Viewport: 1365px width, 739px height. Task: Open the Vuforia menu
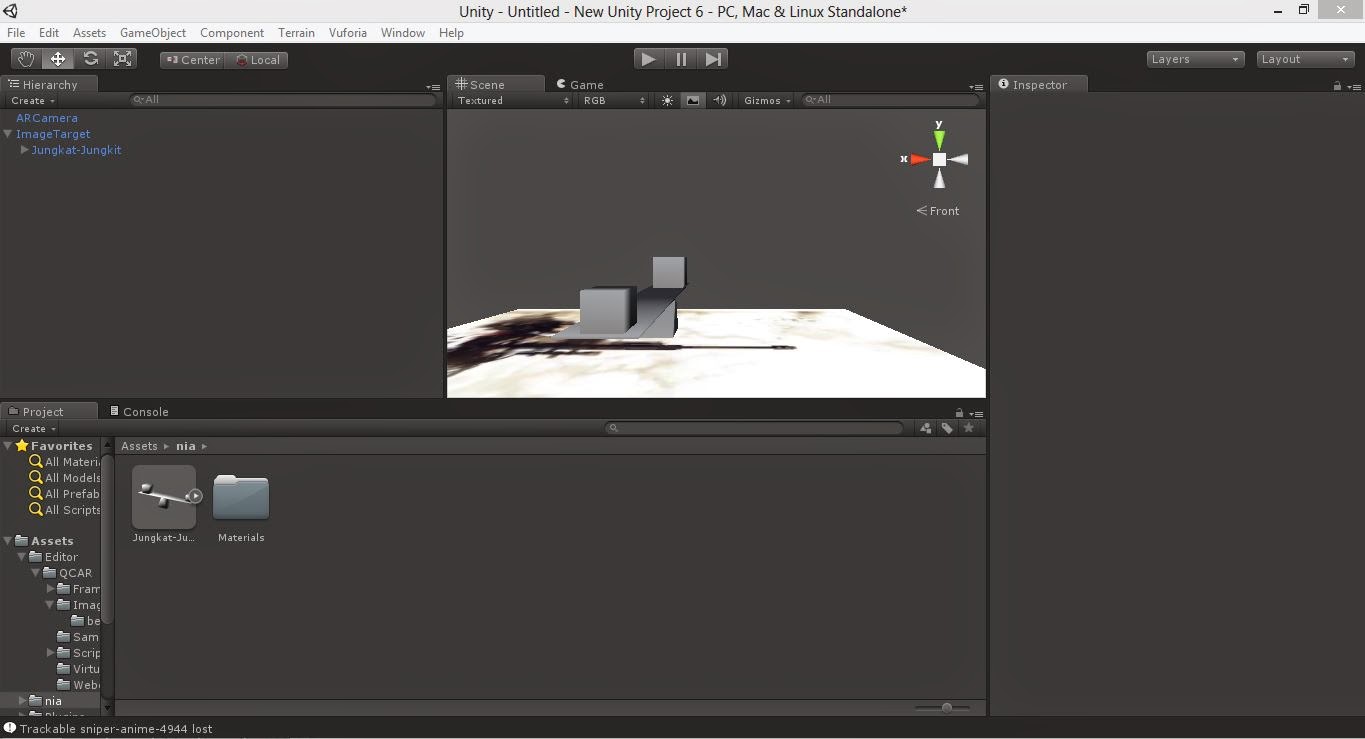pyautogui.click(x=348, y=32)
